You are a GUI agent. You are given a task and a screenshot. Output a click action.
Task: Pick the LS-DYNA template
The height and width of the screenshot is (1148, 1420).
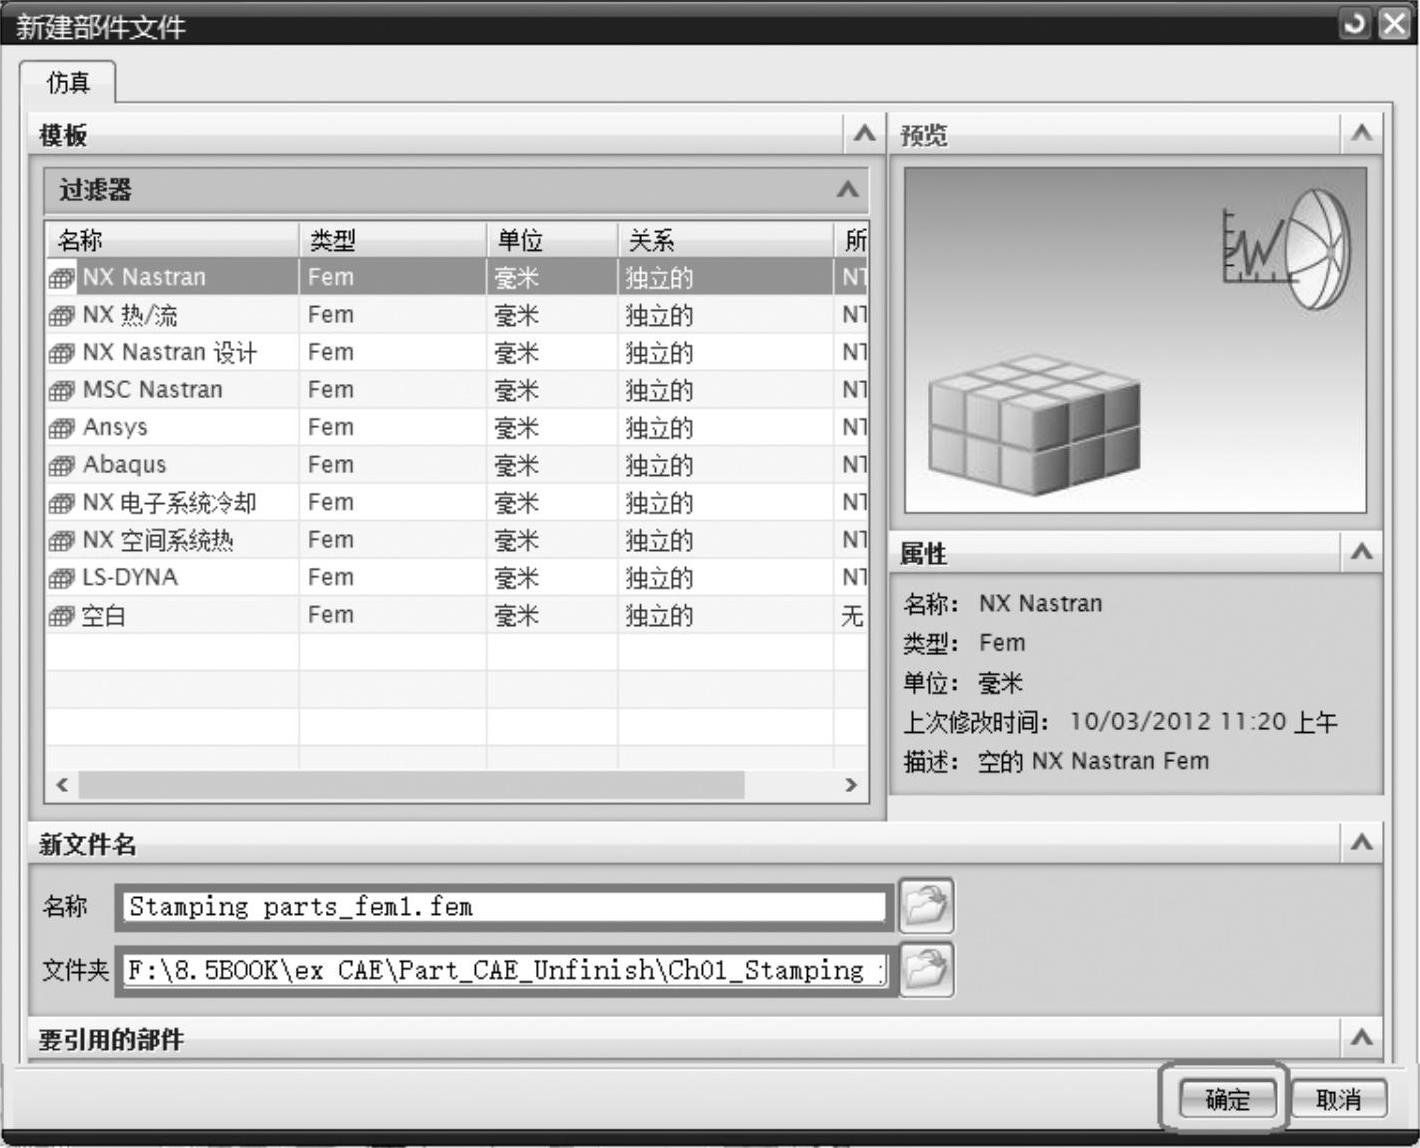[457, 577]
